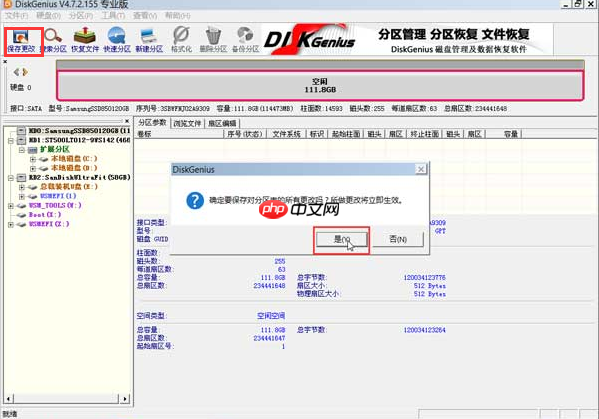Expand the 本地磁盘(D:) node
This screenshot has width=599, height=419.
[33, 168]
